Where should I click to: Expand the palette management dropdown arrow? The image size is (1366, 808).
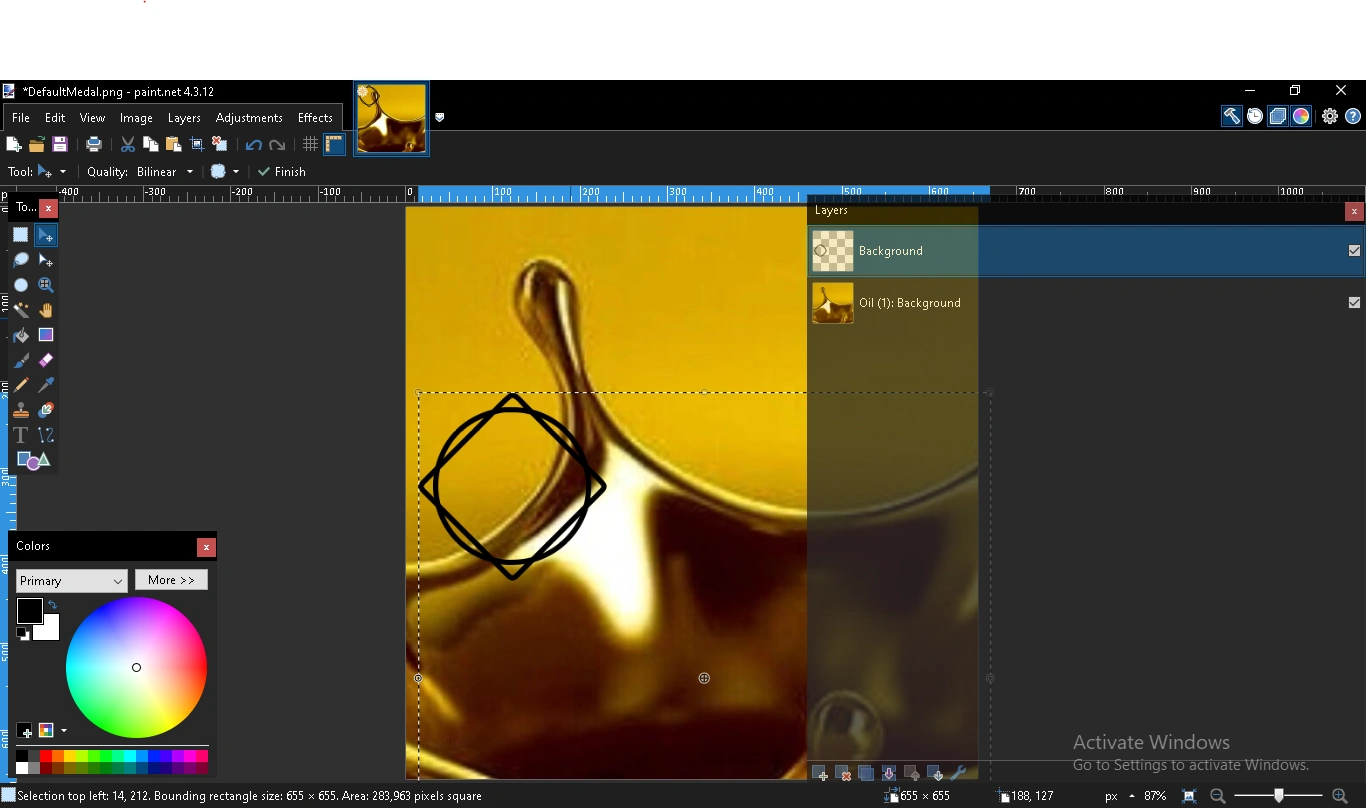[x=64, y=731]
